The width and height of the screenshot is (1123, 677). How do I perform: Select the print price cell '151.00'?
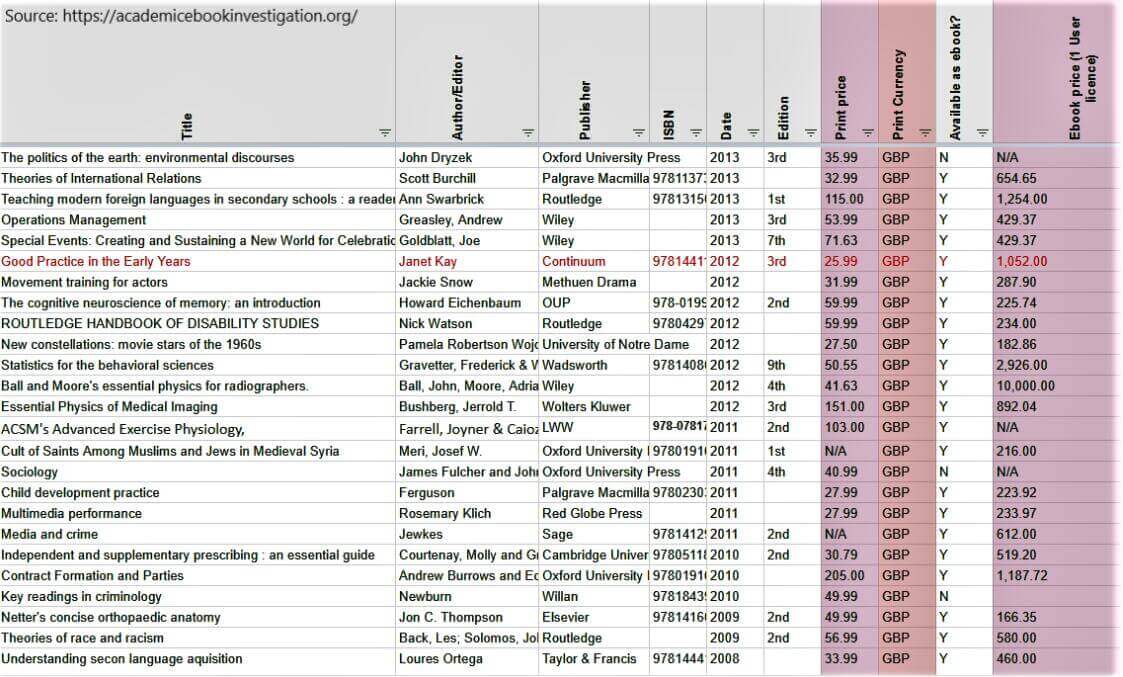click(850, 407)
